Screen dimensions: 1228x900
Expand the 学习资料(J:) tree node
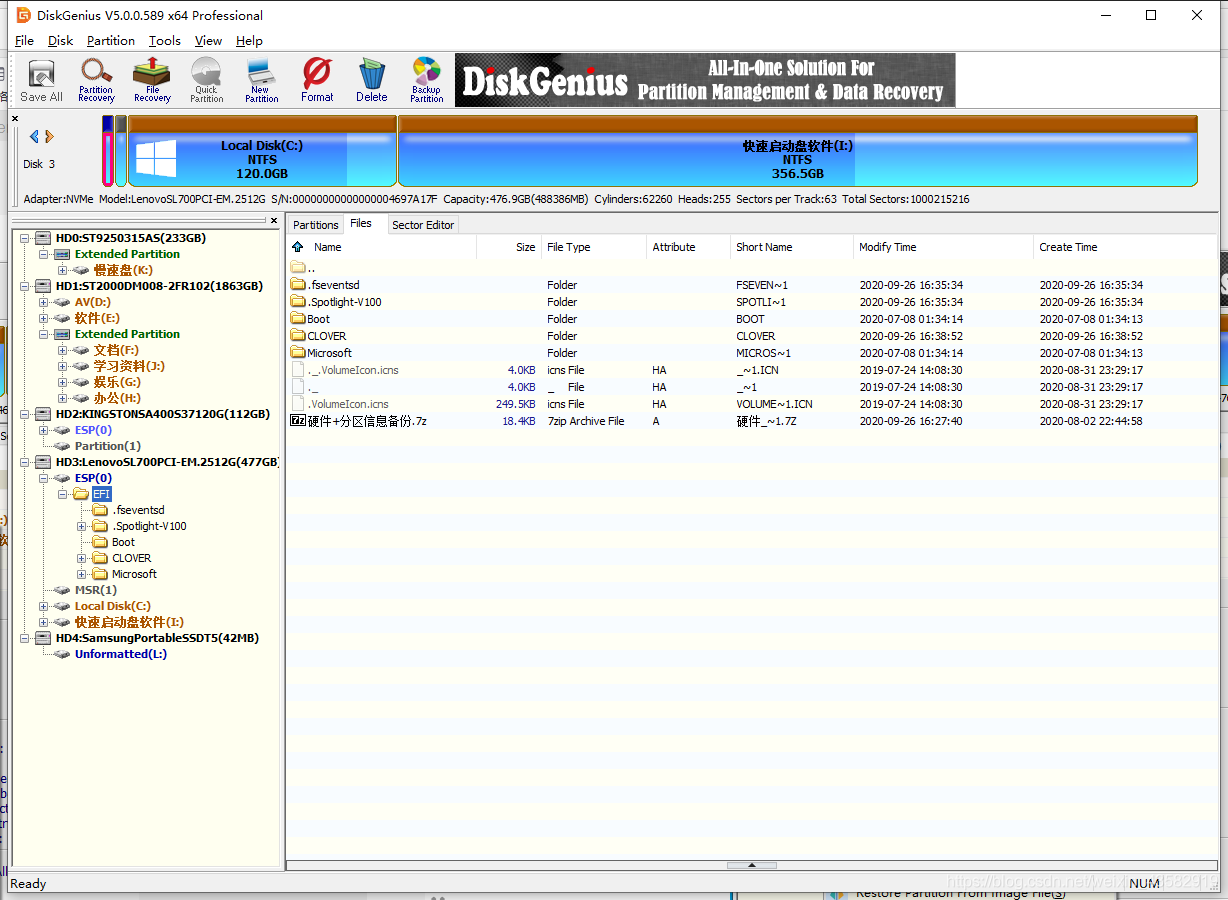[x=62, y=366]
